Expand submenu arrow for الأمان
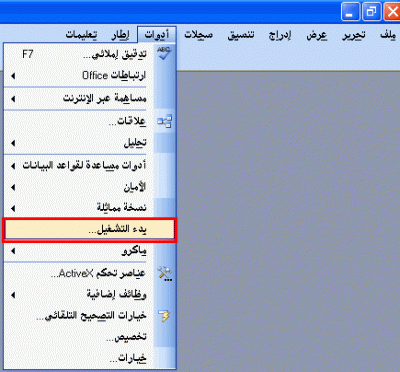The height and width of the screenshot is (372, 400). pos(13,187)
